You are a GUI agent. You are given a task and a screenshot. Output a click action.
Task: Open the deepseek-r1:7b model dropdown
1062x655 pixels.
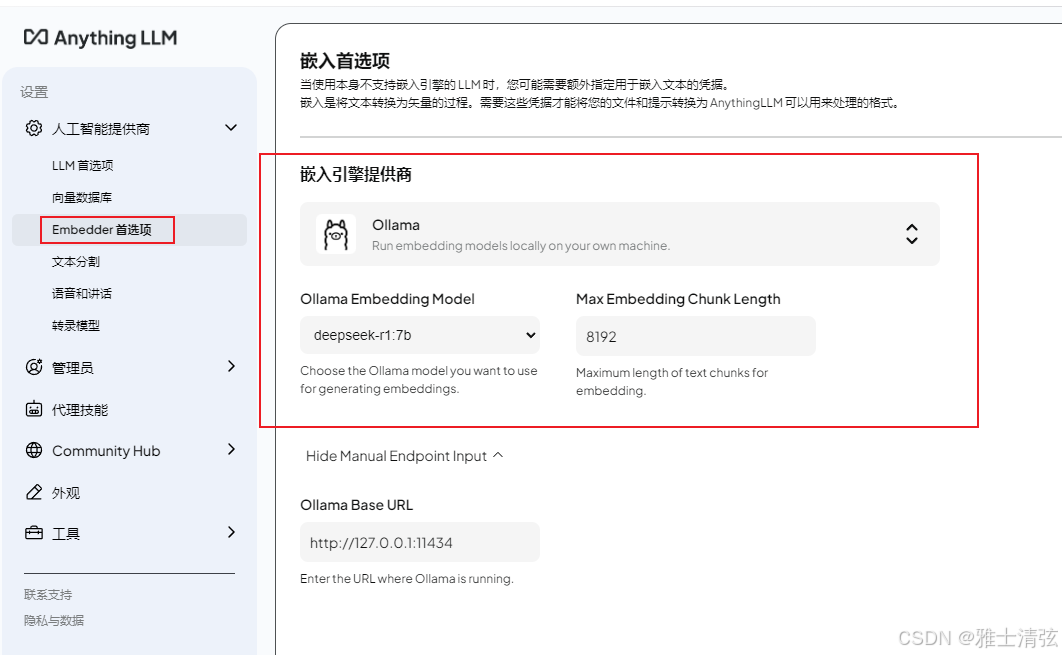pos(420,335)
